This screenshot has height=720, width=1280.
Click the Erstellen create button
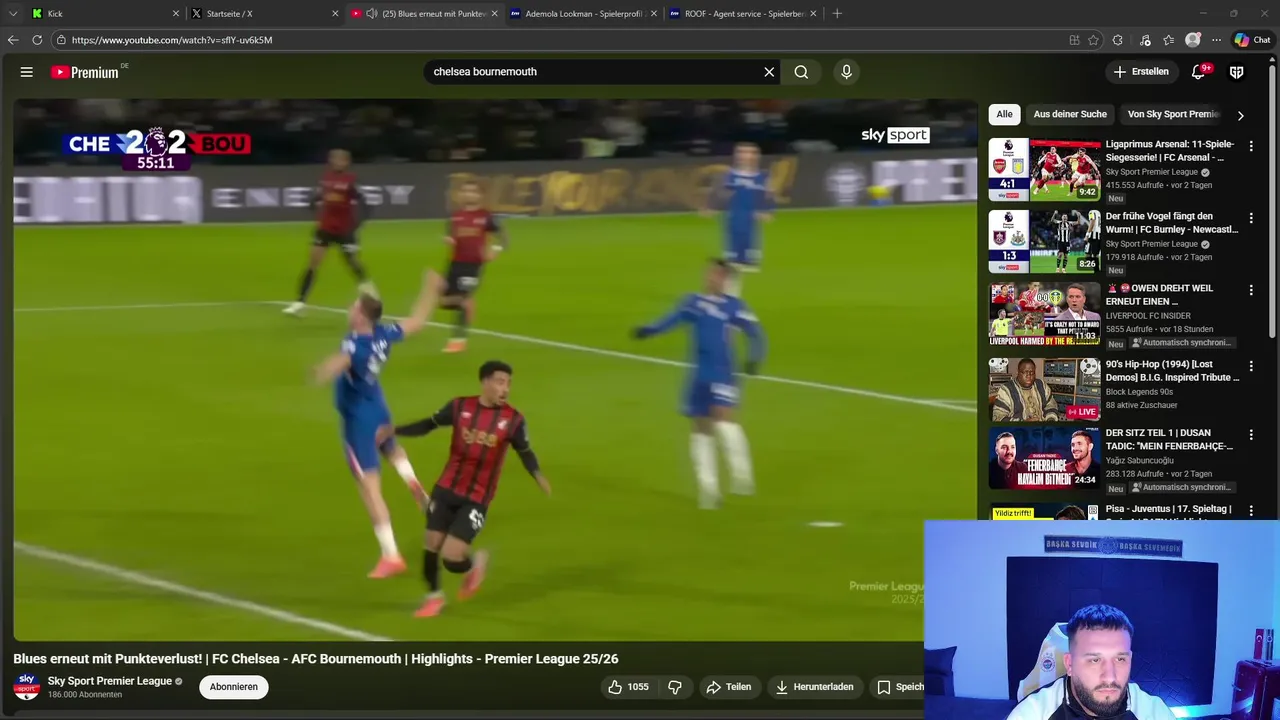1141,72
